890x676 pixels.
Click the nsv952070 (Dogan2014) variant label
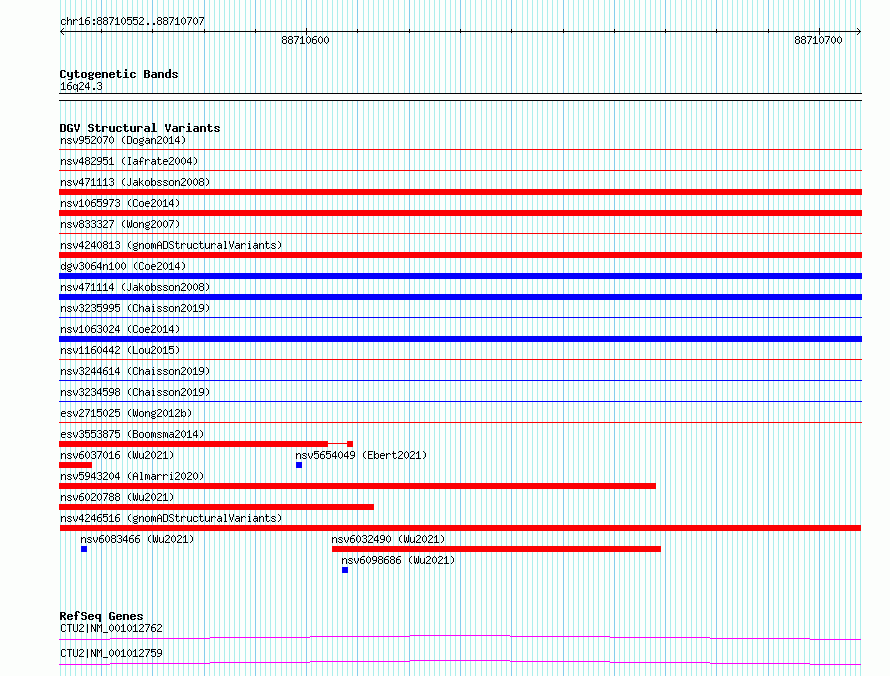[x=123, y=140]
